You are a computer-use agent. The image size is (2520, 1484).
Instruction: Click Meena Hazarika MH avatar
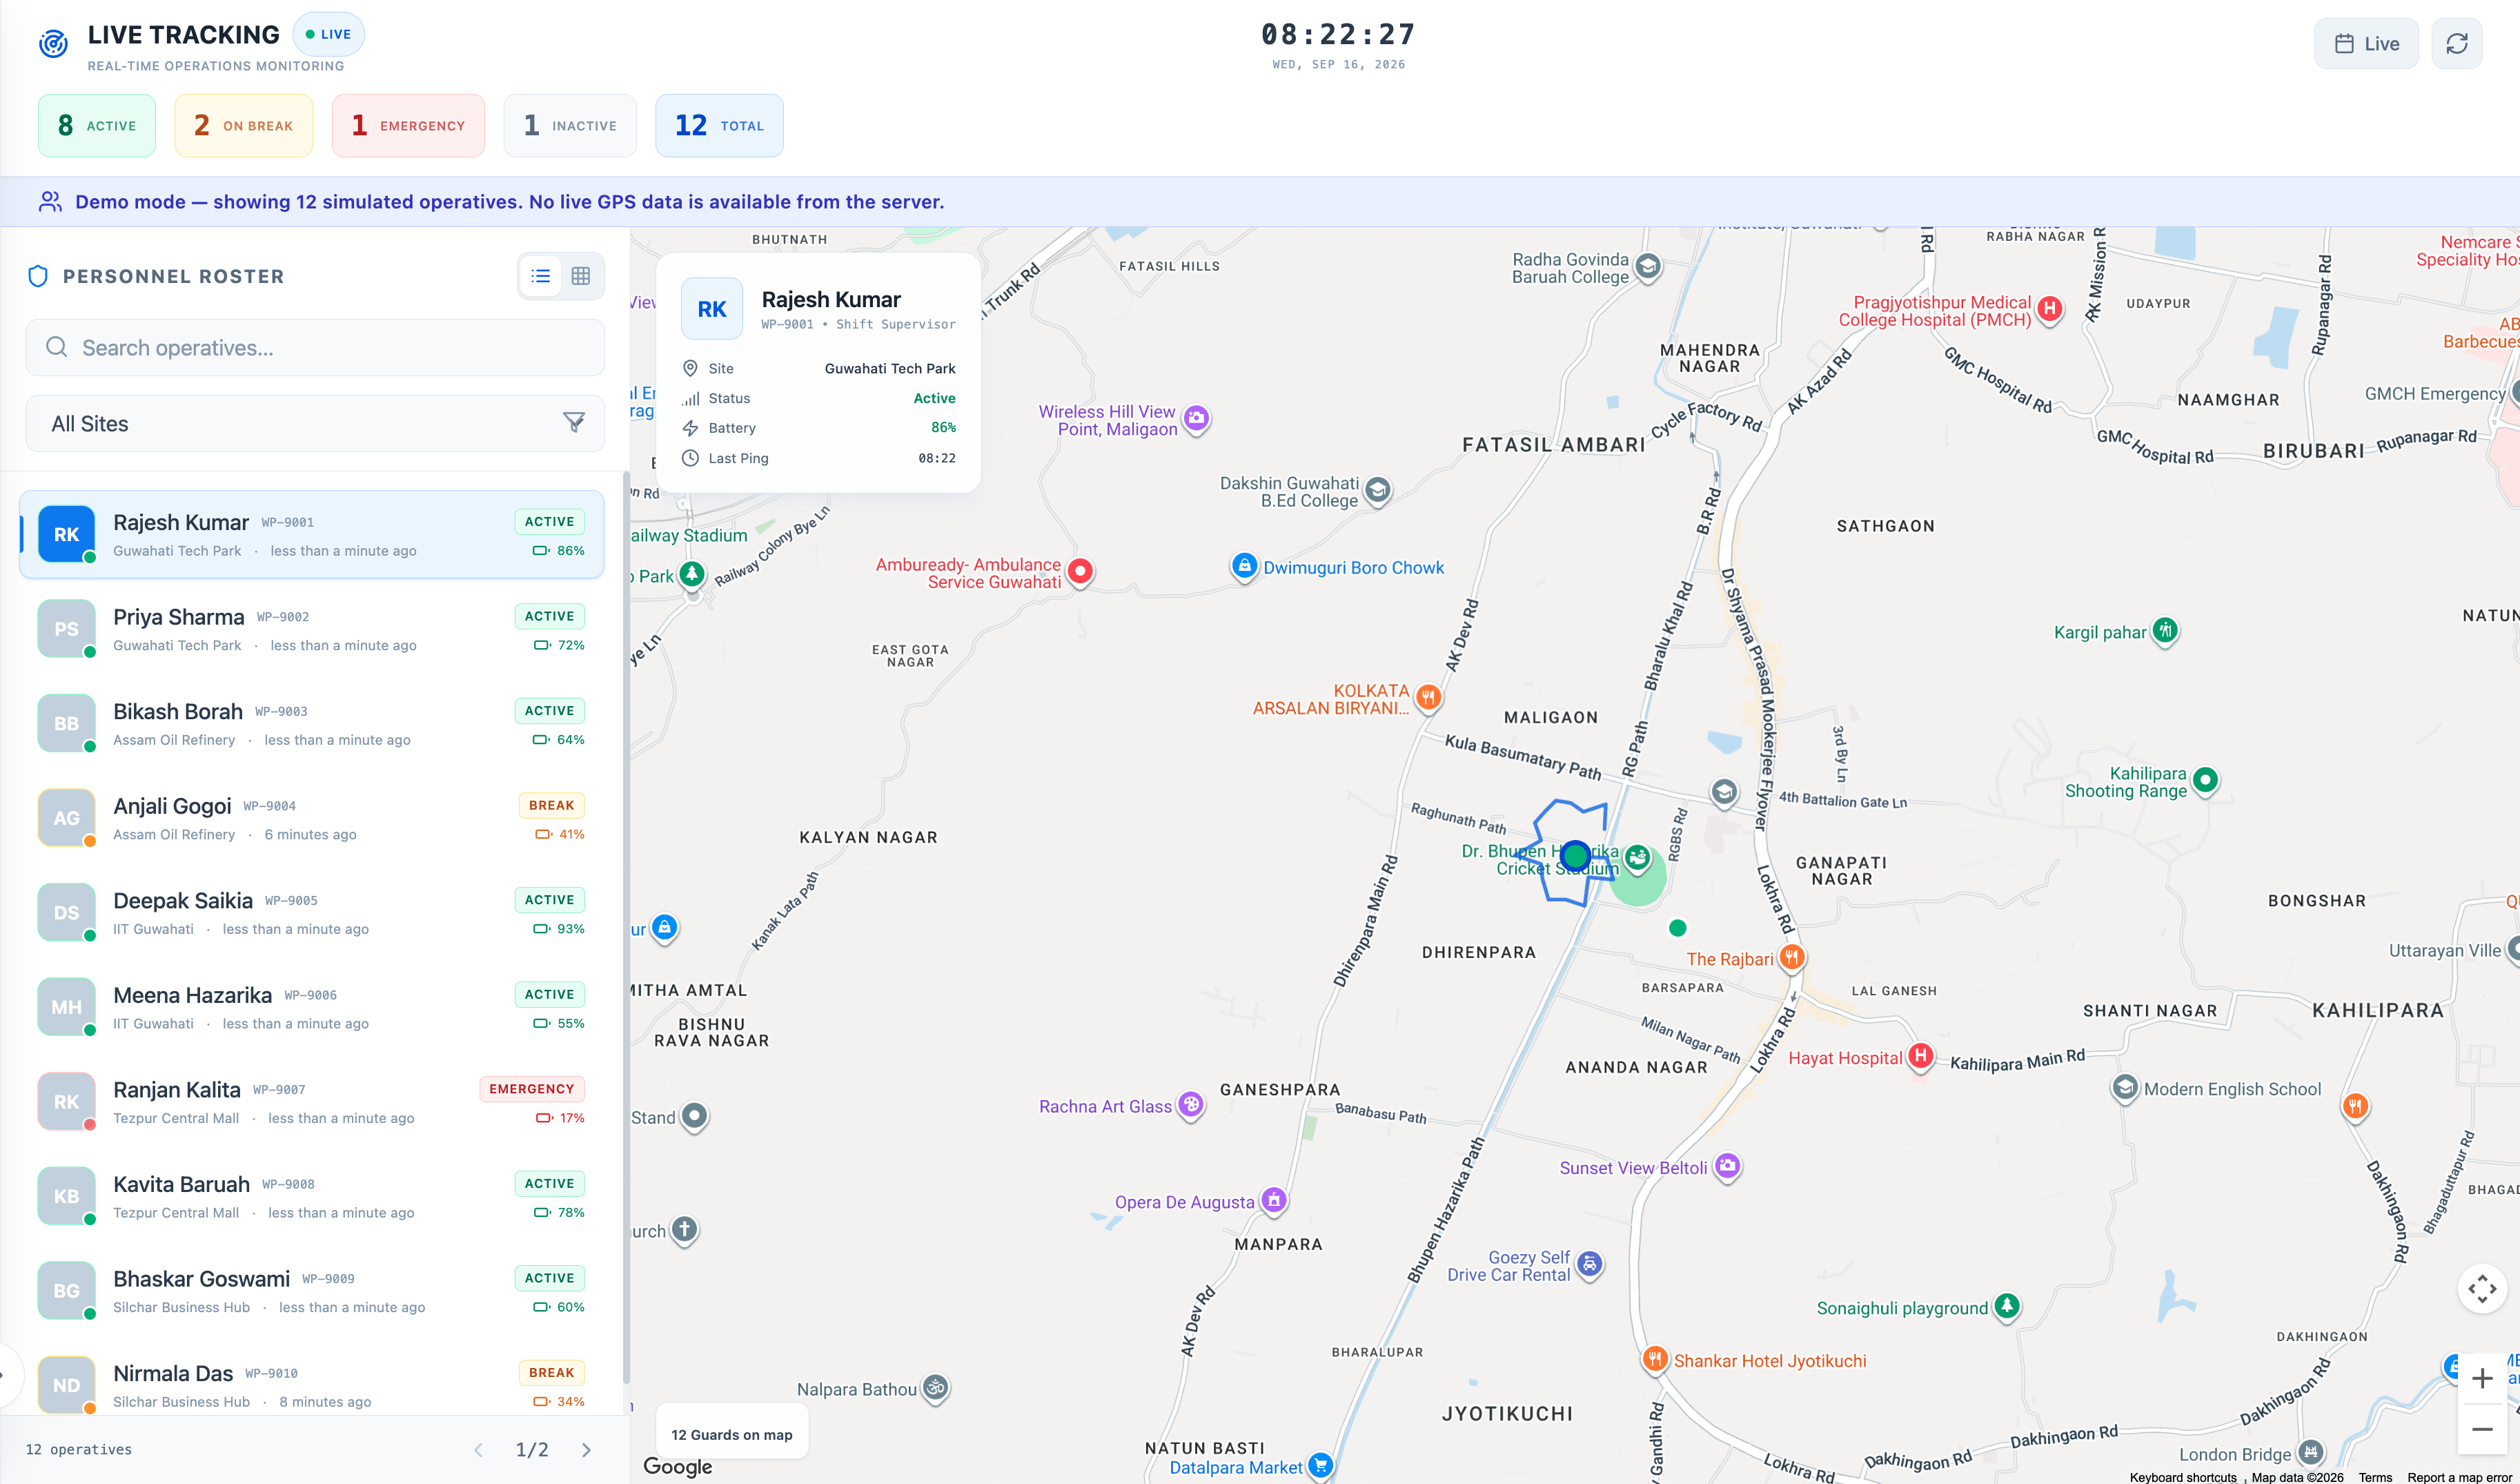(x=66, y=1007)
